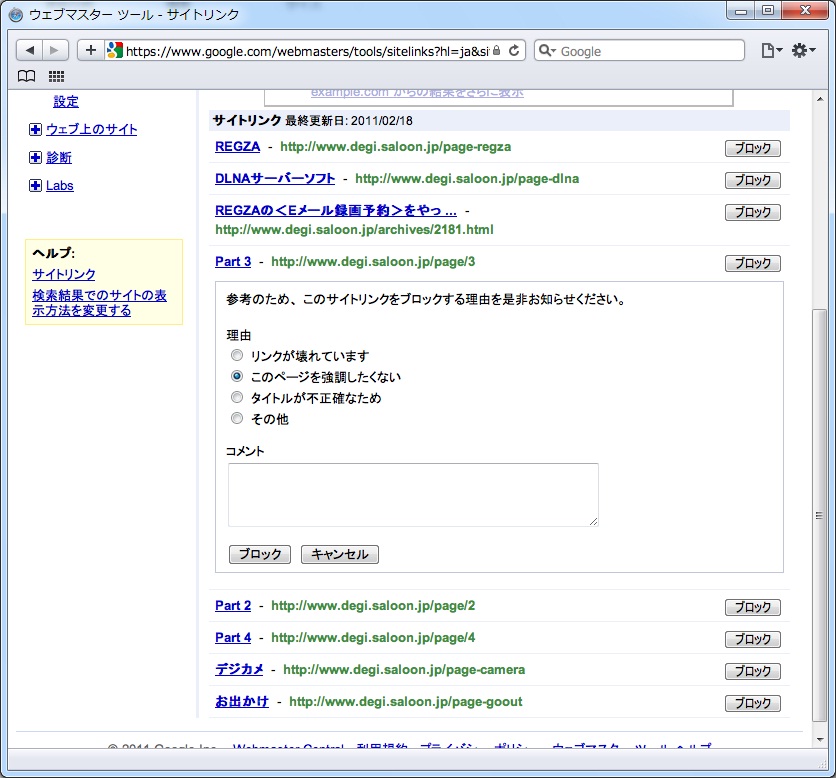Screen dimensions: 836x778
Task: Add bookmark with the plus button
Action: (x=91, y=51)
